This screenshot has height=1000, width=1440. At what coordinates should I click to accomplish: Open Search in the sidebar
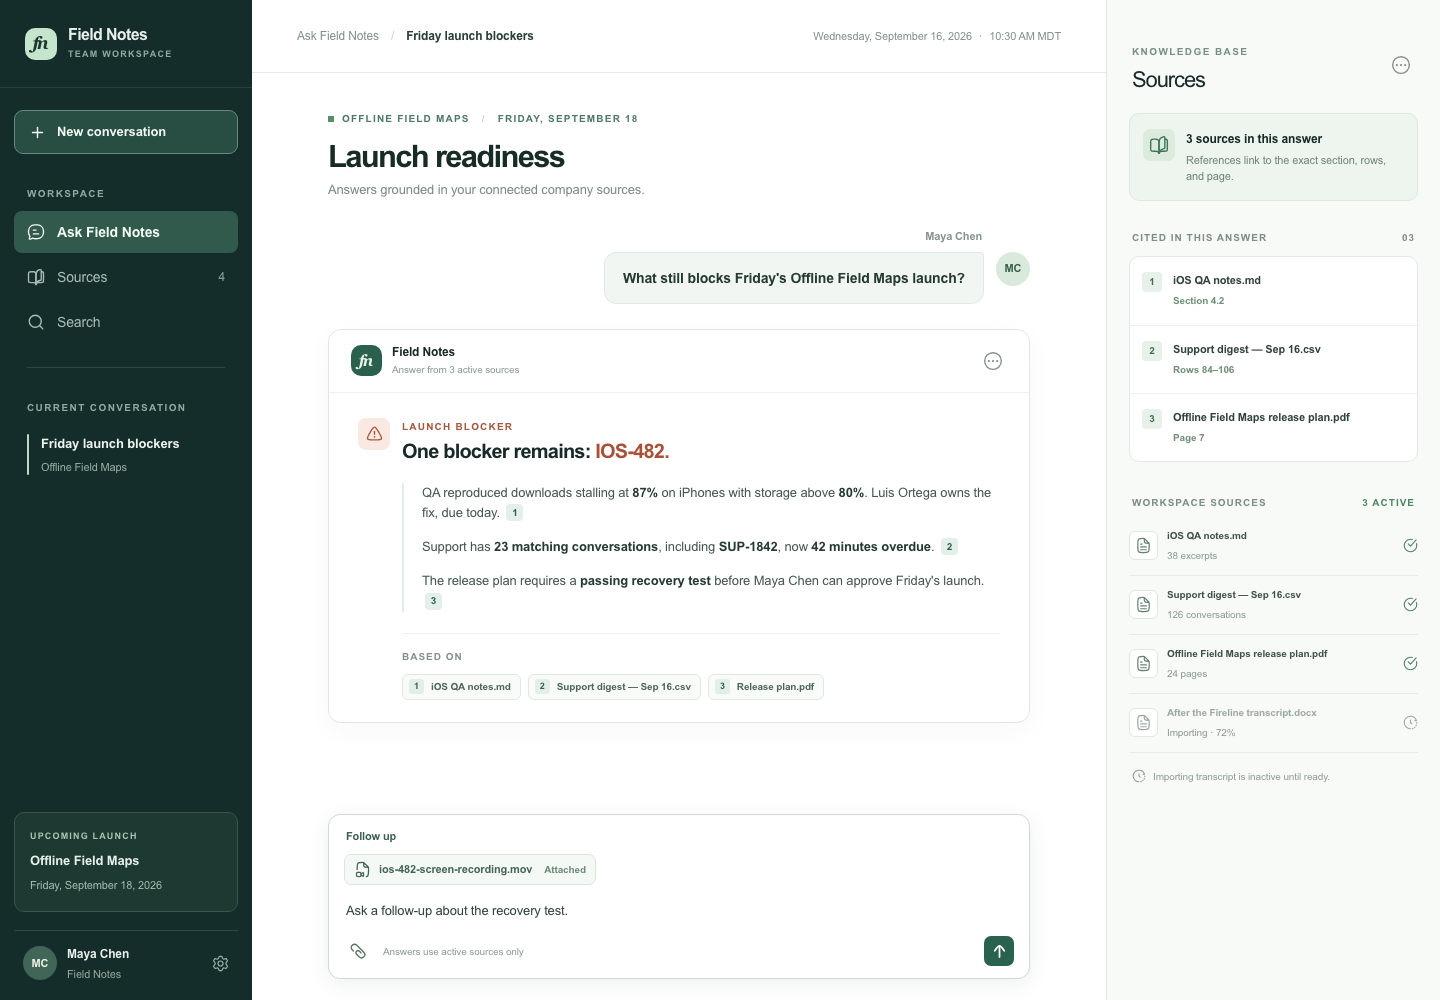pos(126,322)
